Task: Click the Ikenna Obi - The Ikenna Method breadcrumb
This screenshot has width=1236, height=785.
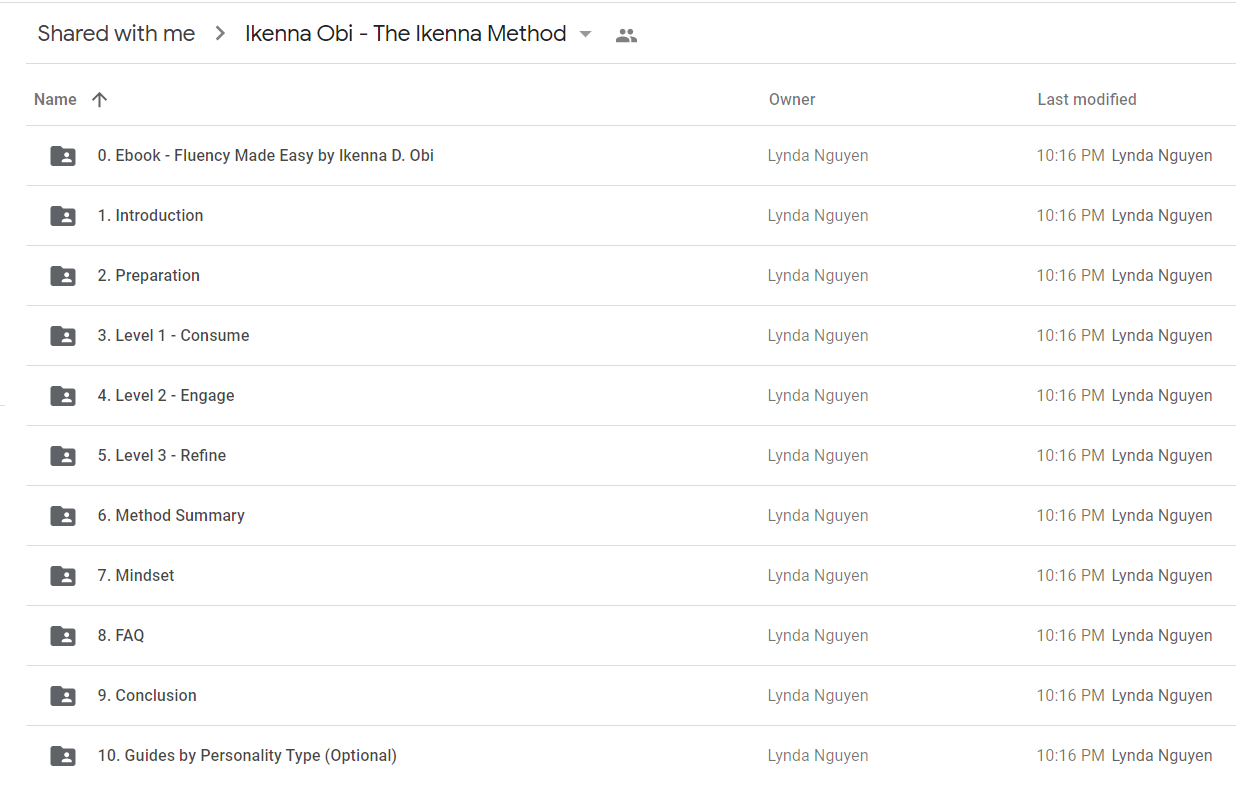Action: tap(406, 33)
